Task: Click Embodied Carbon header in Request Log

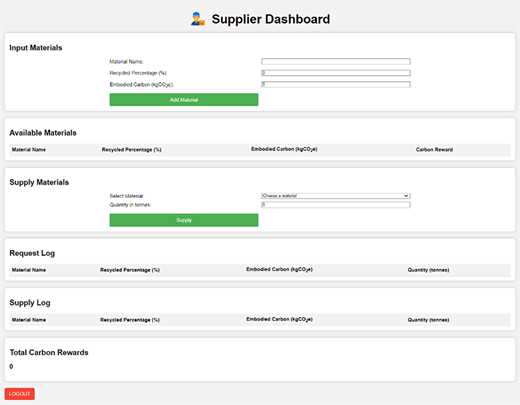Action: pyautogui.click(x=279, y=269)
